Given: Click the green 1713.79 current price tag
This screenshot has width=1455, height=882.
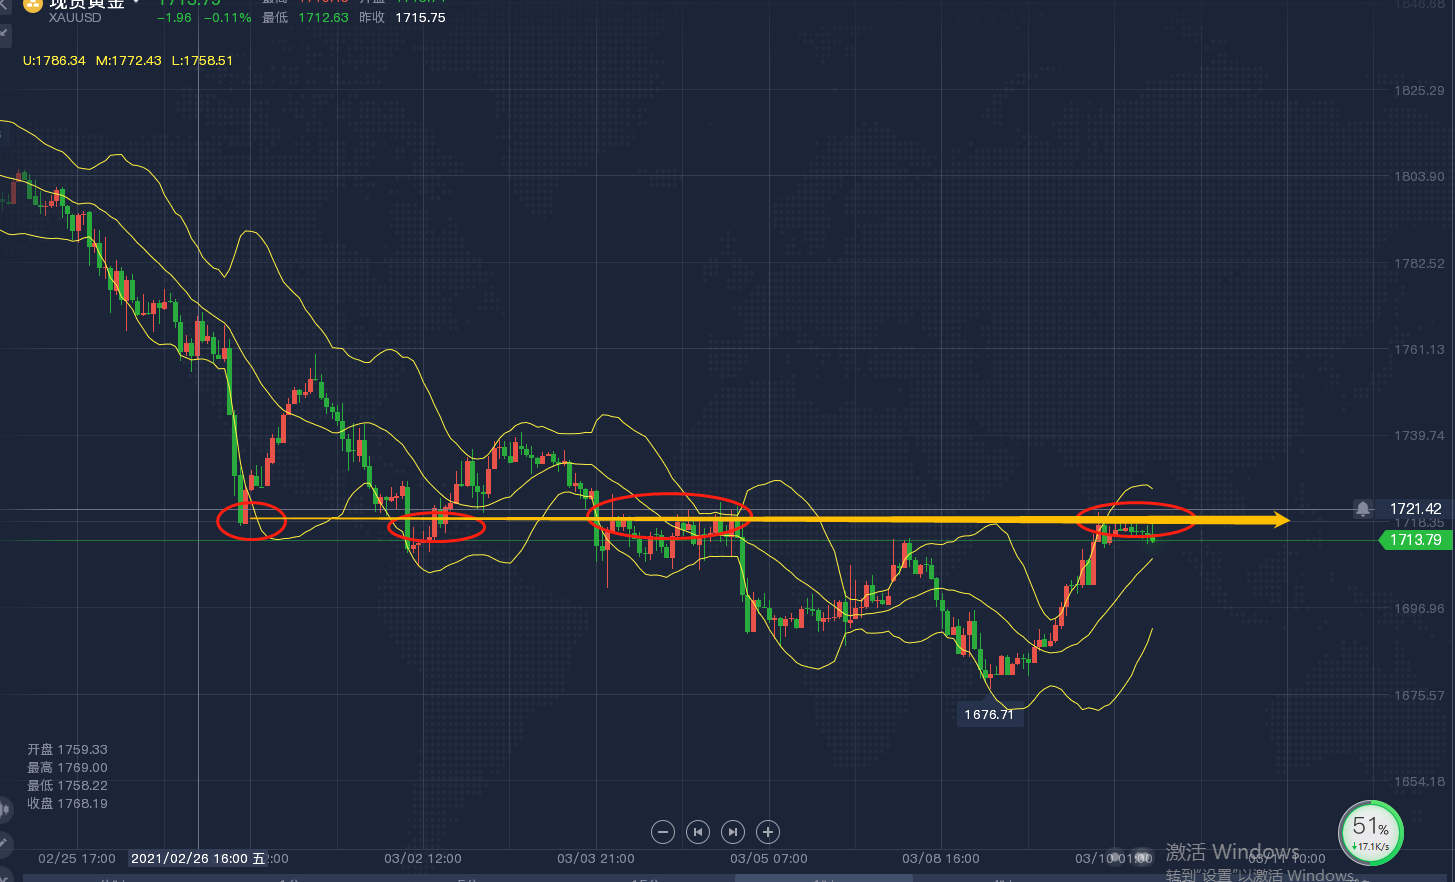Looking at the screenshot, I should 1415,540.
